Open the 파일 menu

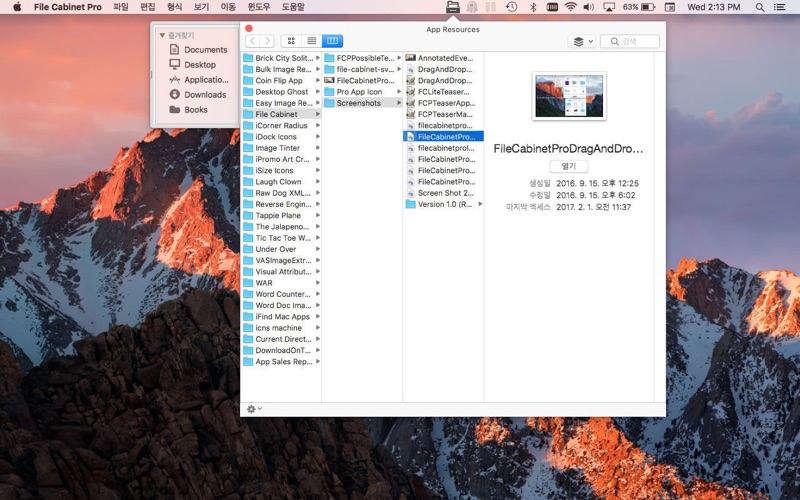pos(121,7)
